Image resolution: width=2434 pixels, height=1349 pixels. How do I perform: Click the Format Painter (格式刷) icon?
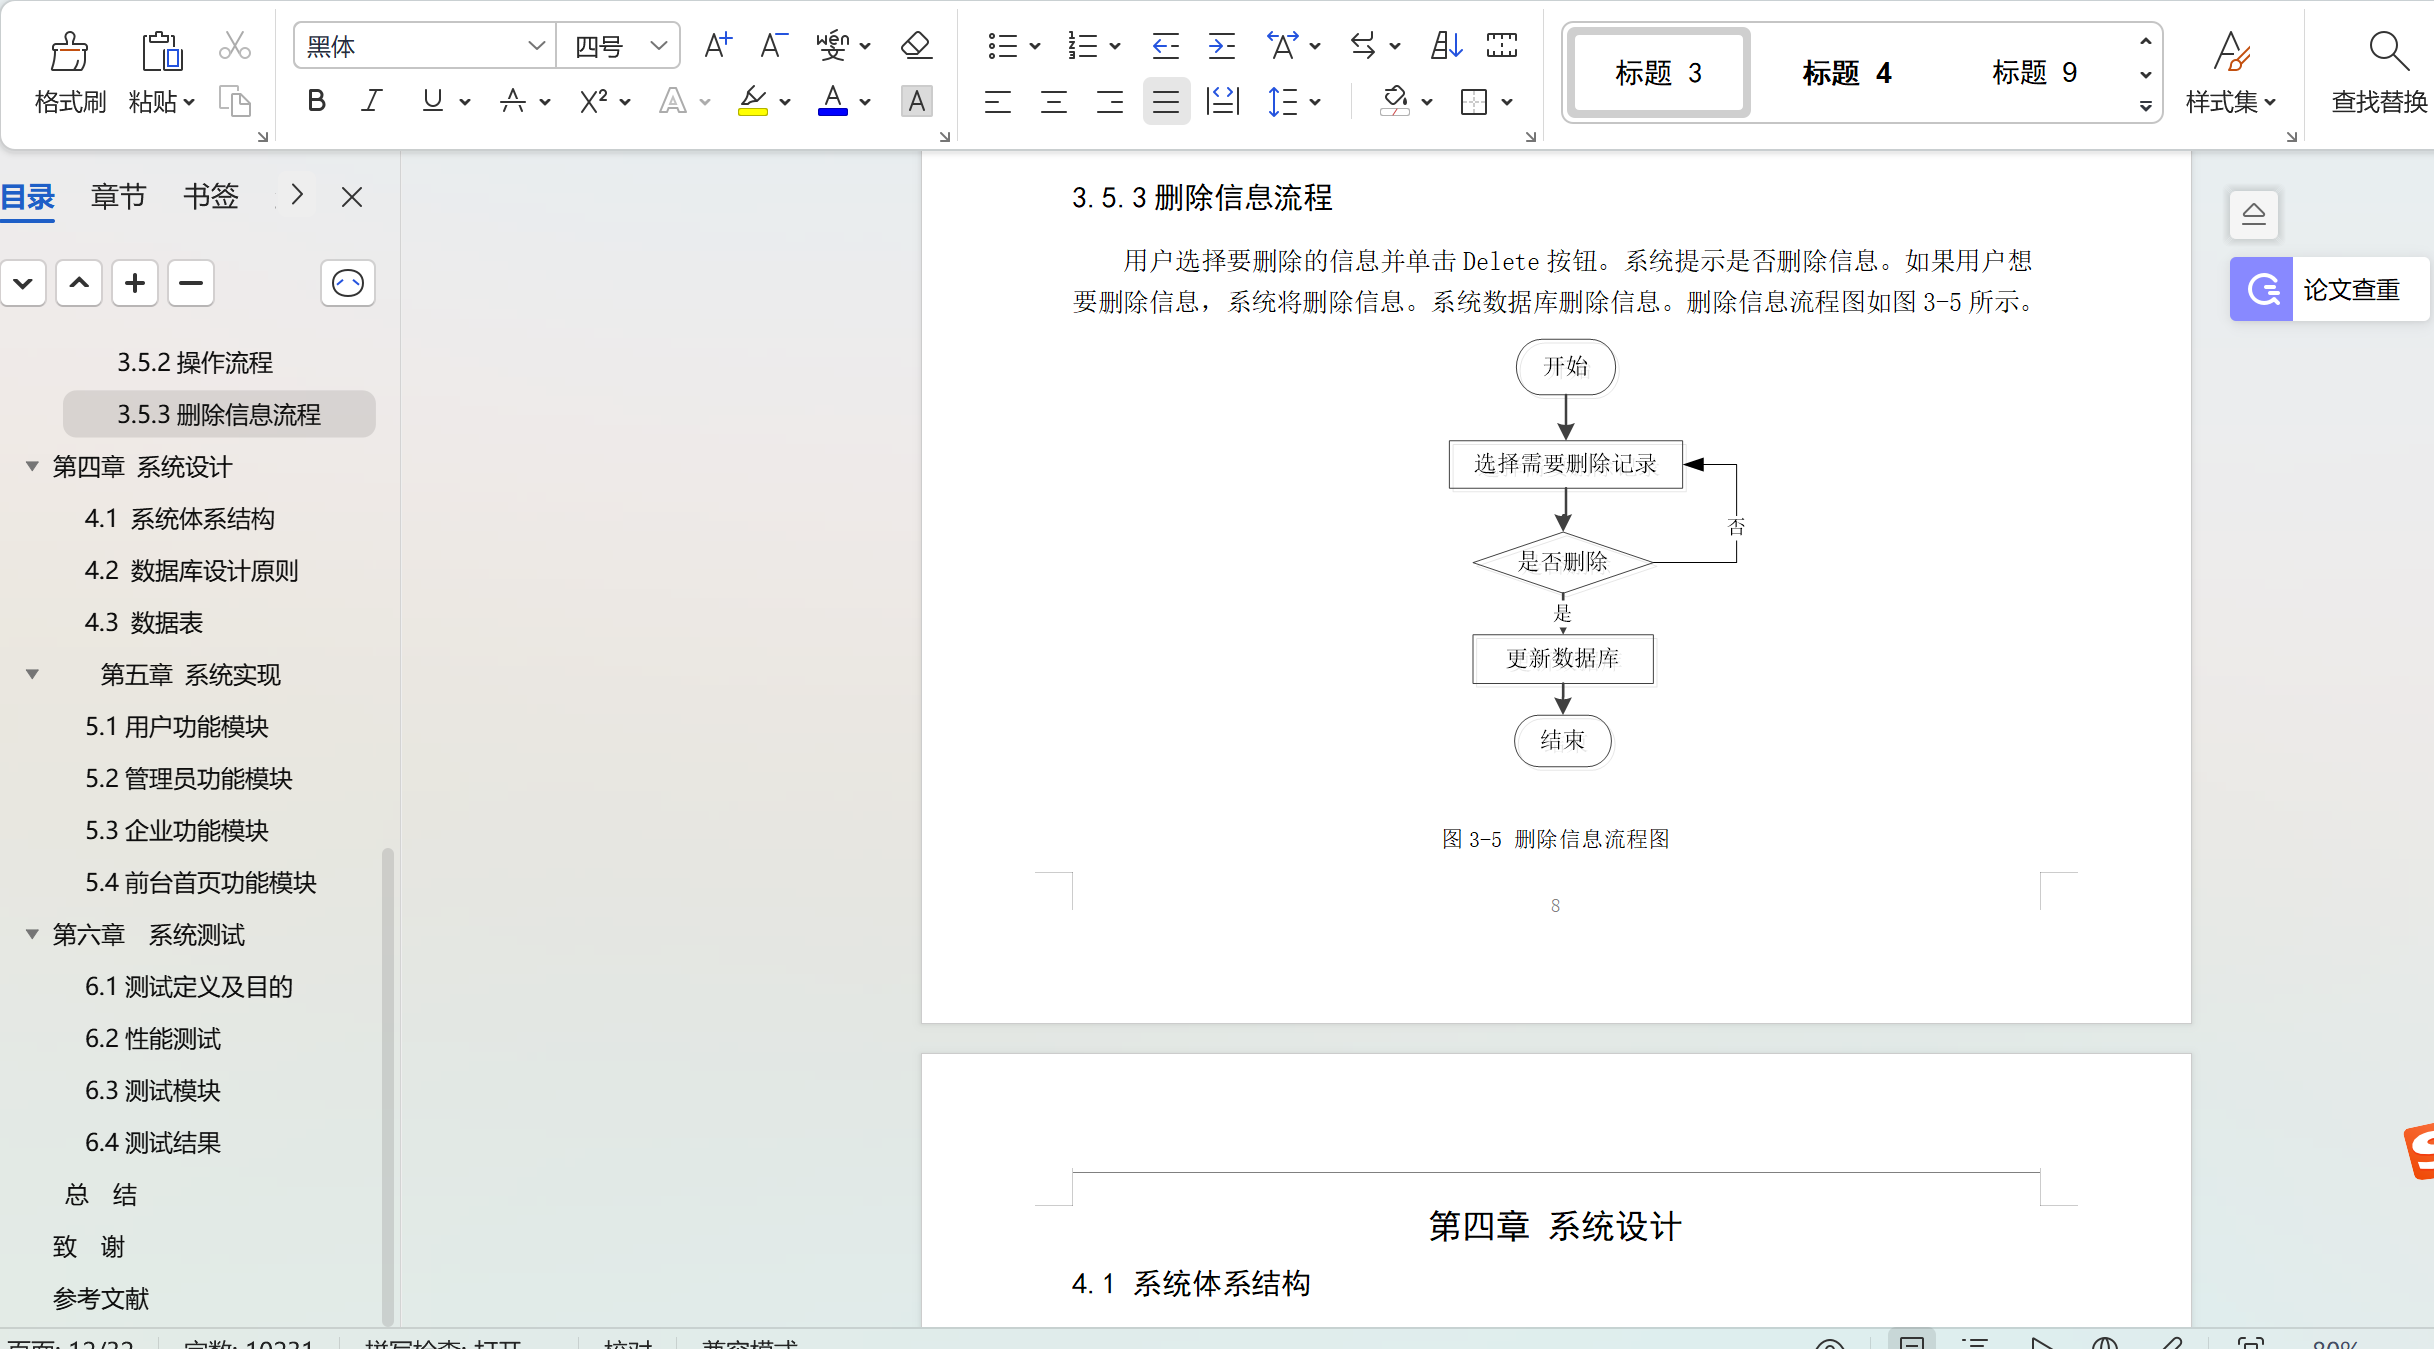pos(69,51)
